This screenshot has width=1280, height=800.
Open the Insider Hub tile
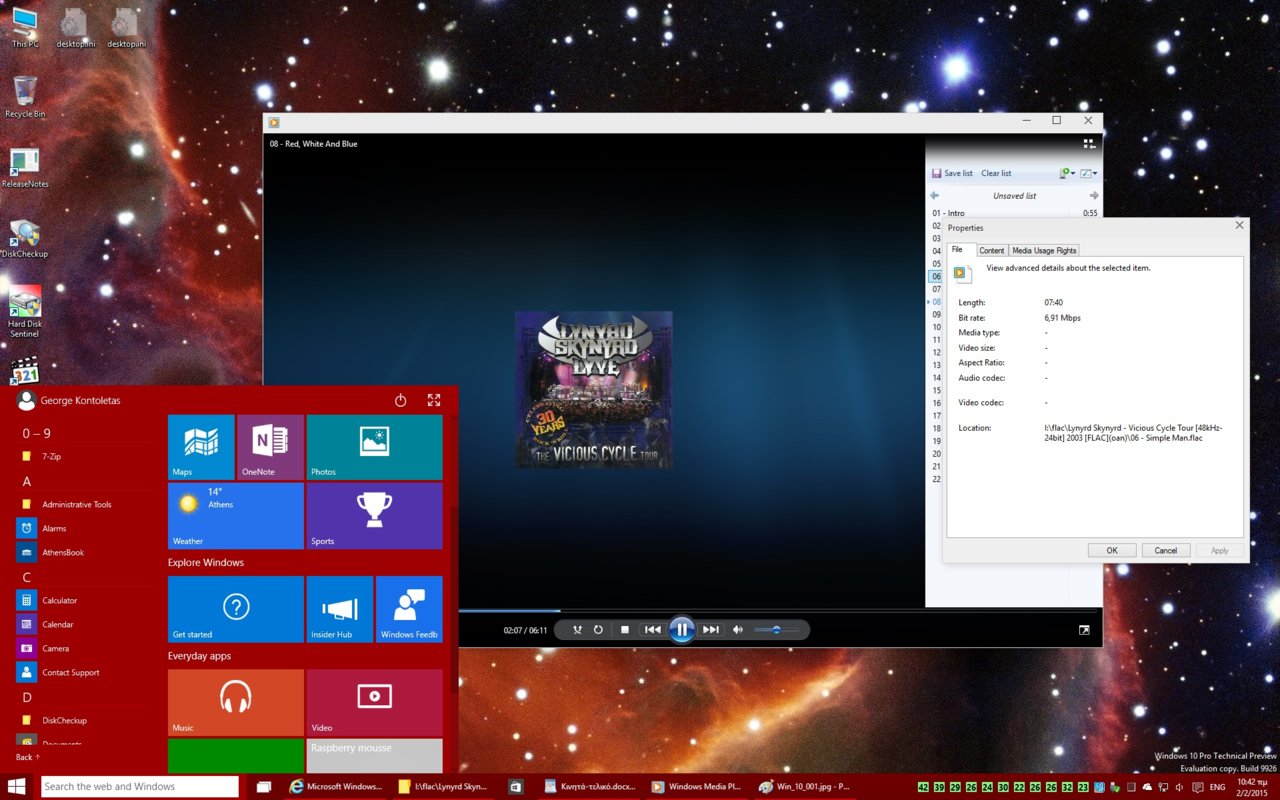[x=340, y=609]
